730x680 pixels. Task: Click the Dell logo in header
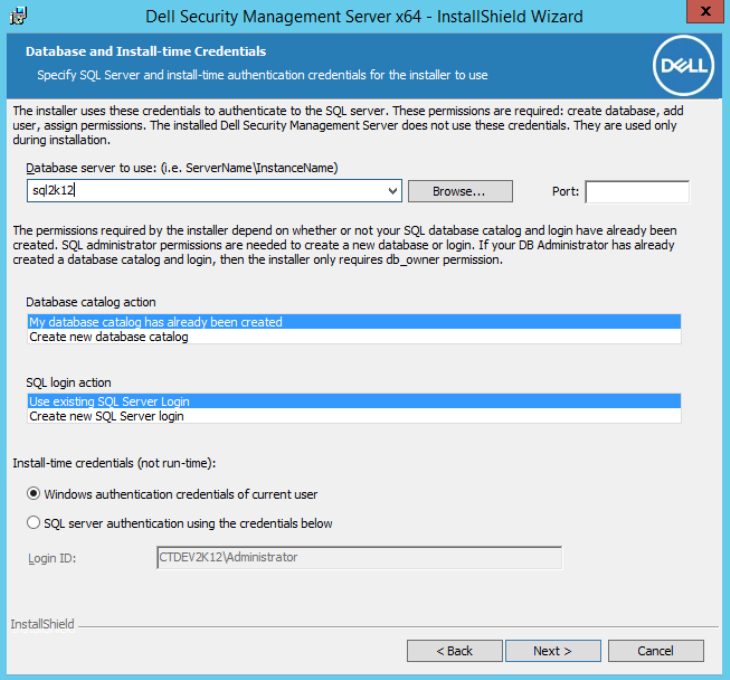(683, 66)
